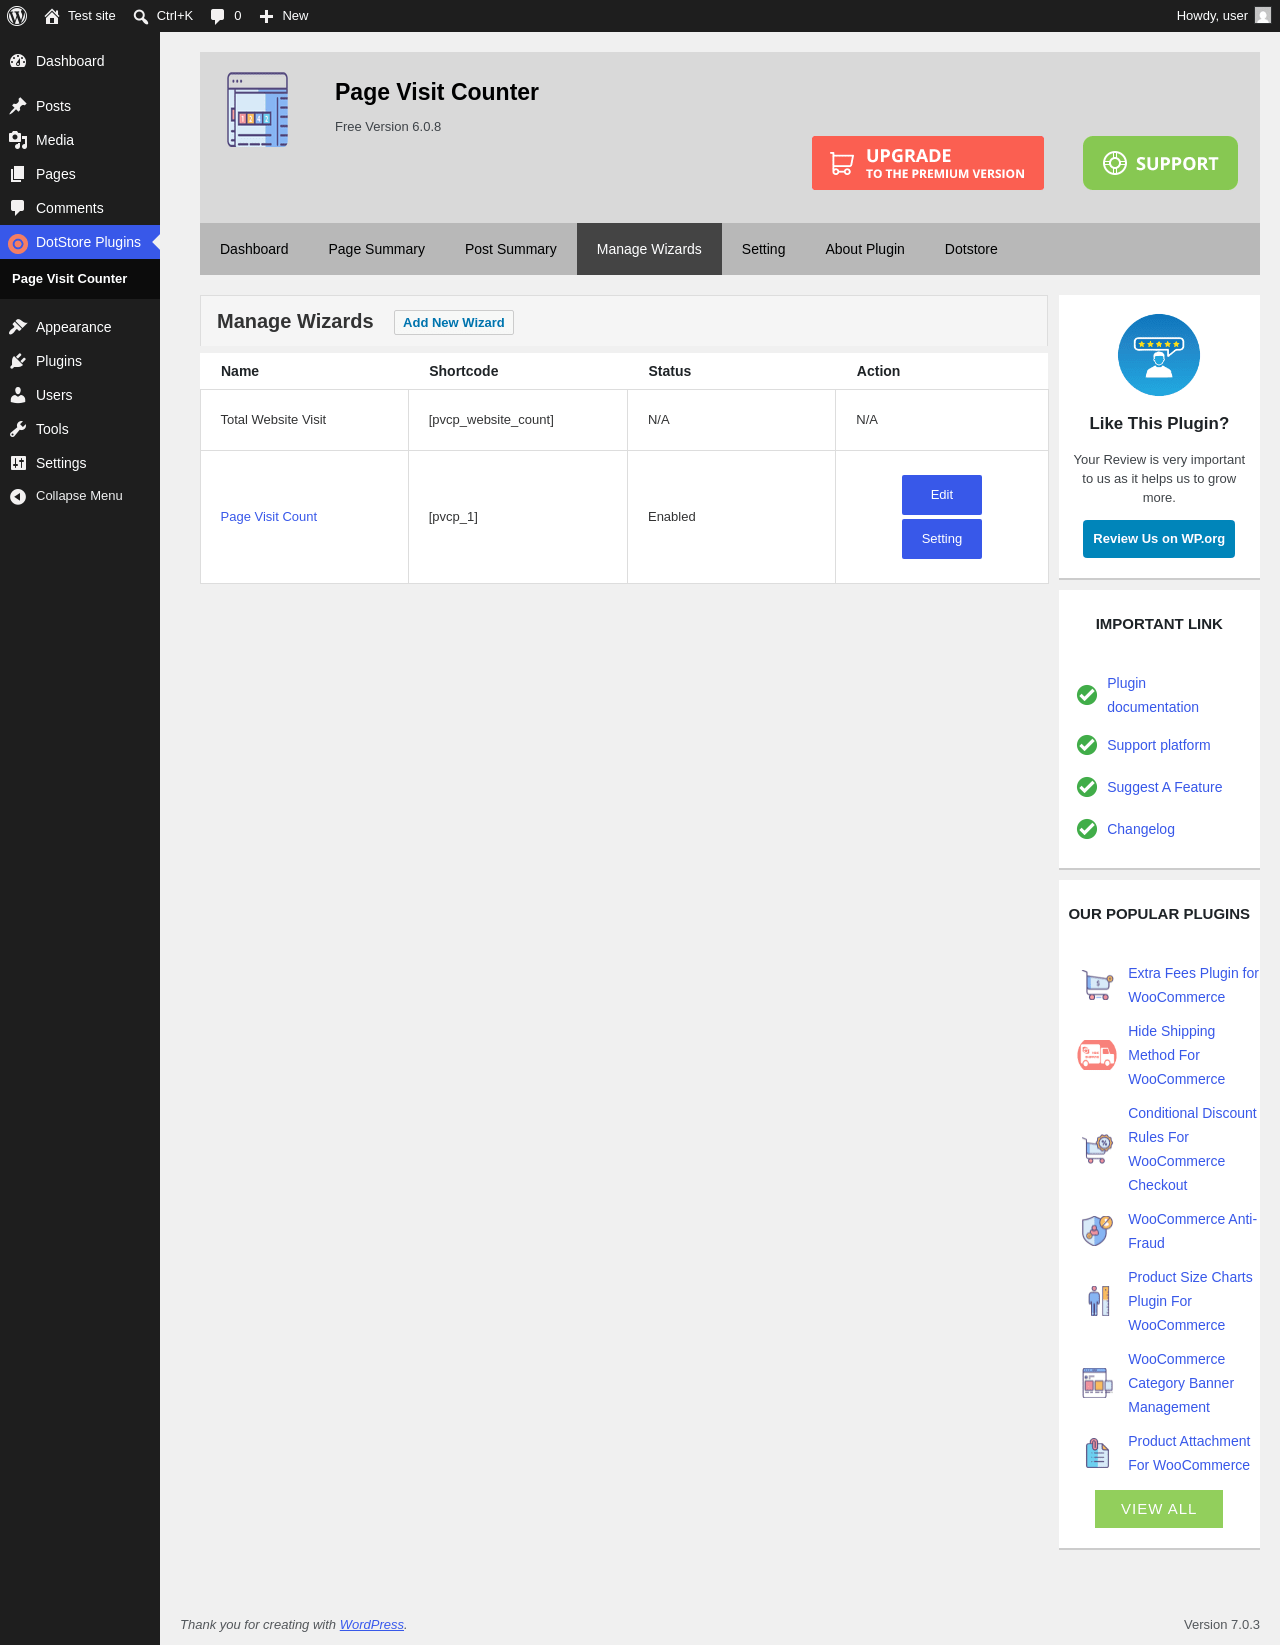
Task: Click the Conditional Discount Rules icon
Action: pyautogui.click(x=1097, y=1149)
